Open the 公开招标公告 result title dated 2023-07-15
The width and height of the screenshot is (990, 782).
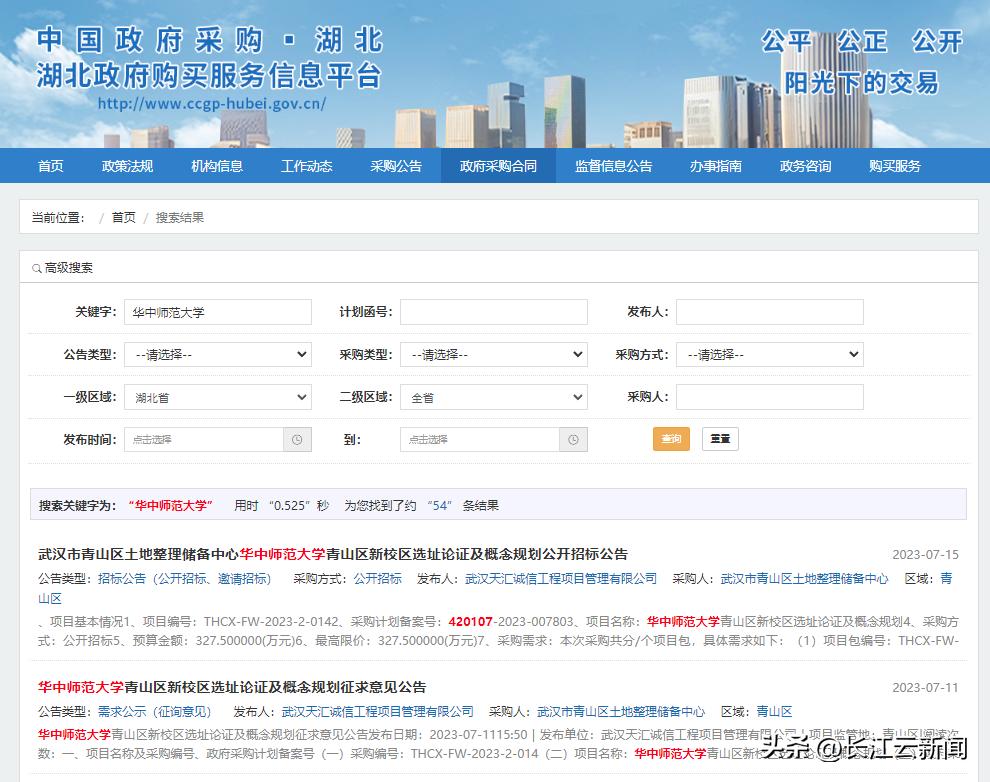[x=333, y=554]
